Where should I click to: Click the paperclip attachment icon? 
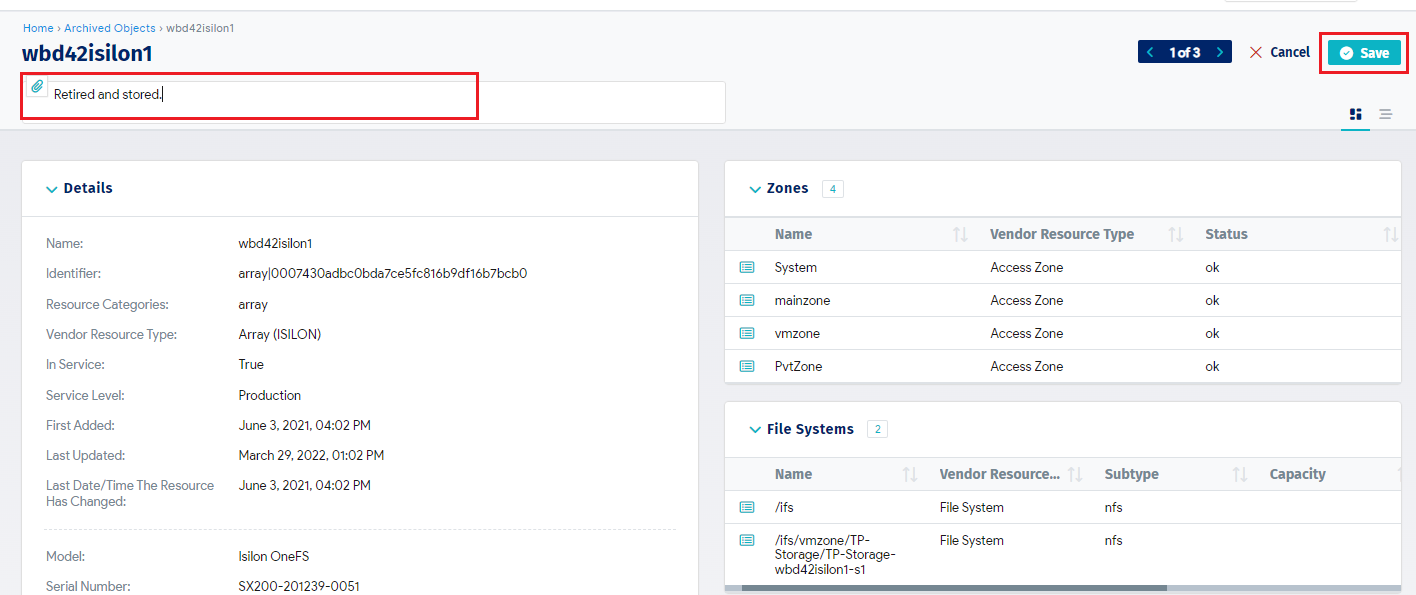click(37, 87)
